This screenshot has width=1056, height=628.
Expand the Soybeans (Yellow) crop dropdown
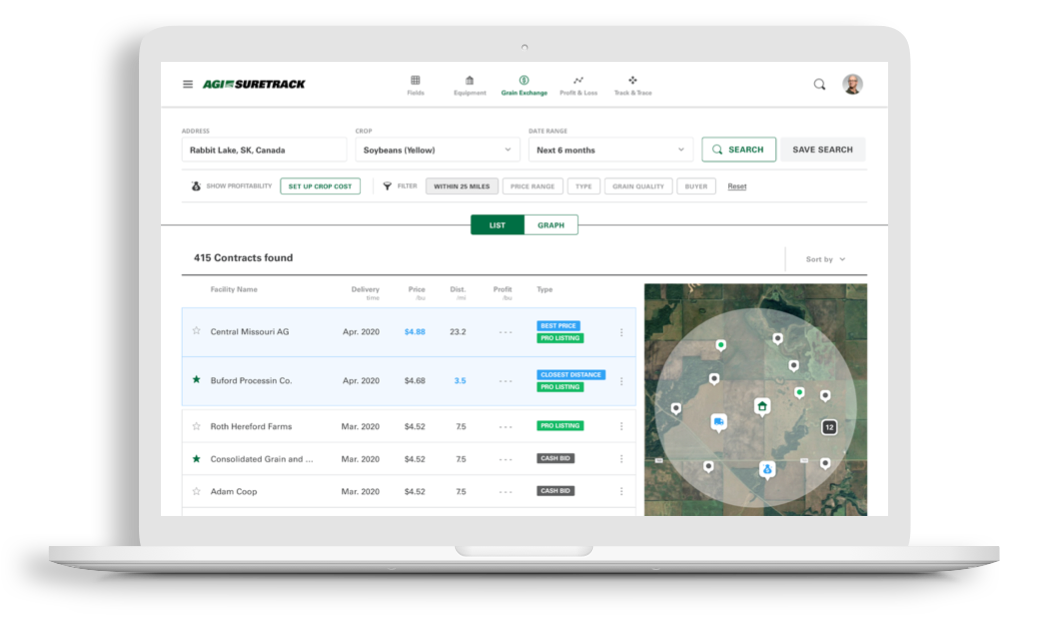[437, 150]
